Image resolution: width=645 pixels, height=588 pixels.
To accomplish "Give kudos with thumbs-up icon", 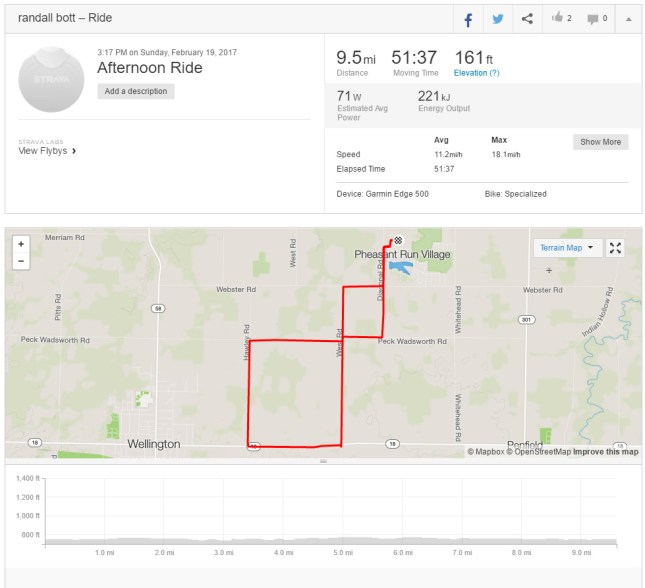I will pyautogui.click(x=558, y=19).
